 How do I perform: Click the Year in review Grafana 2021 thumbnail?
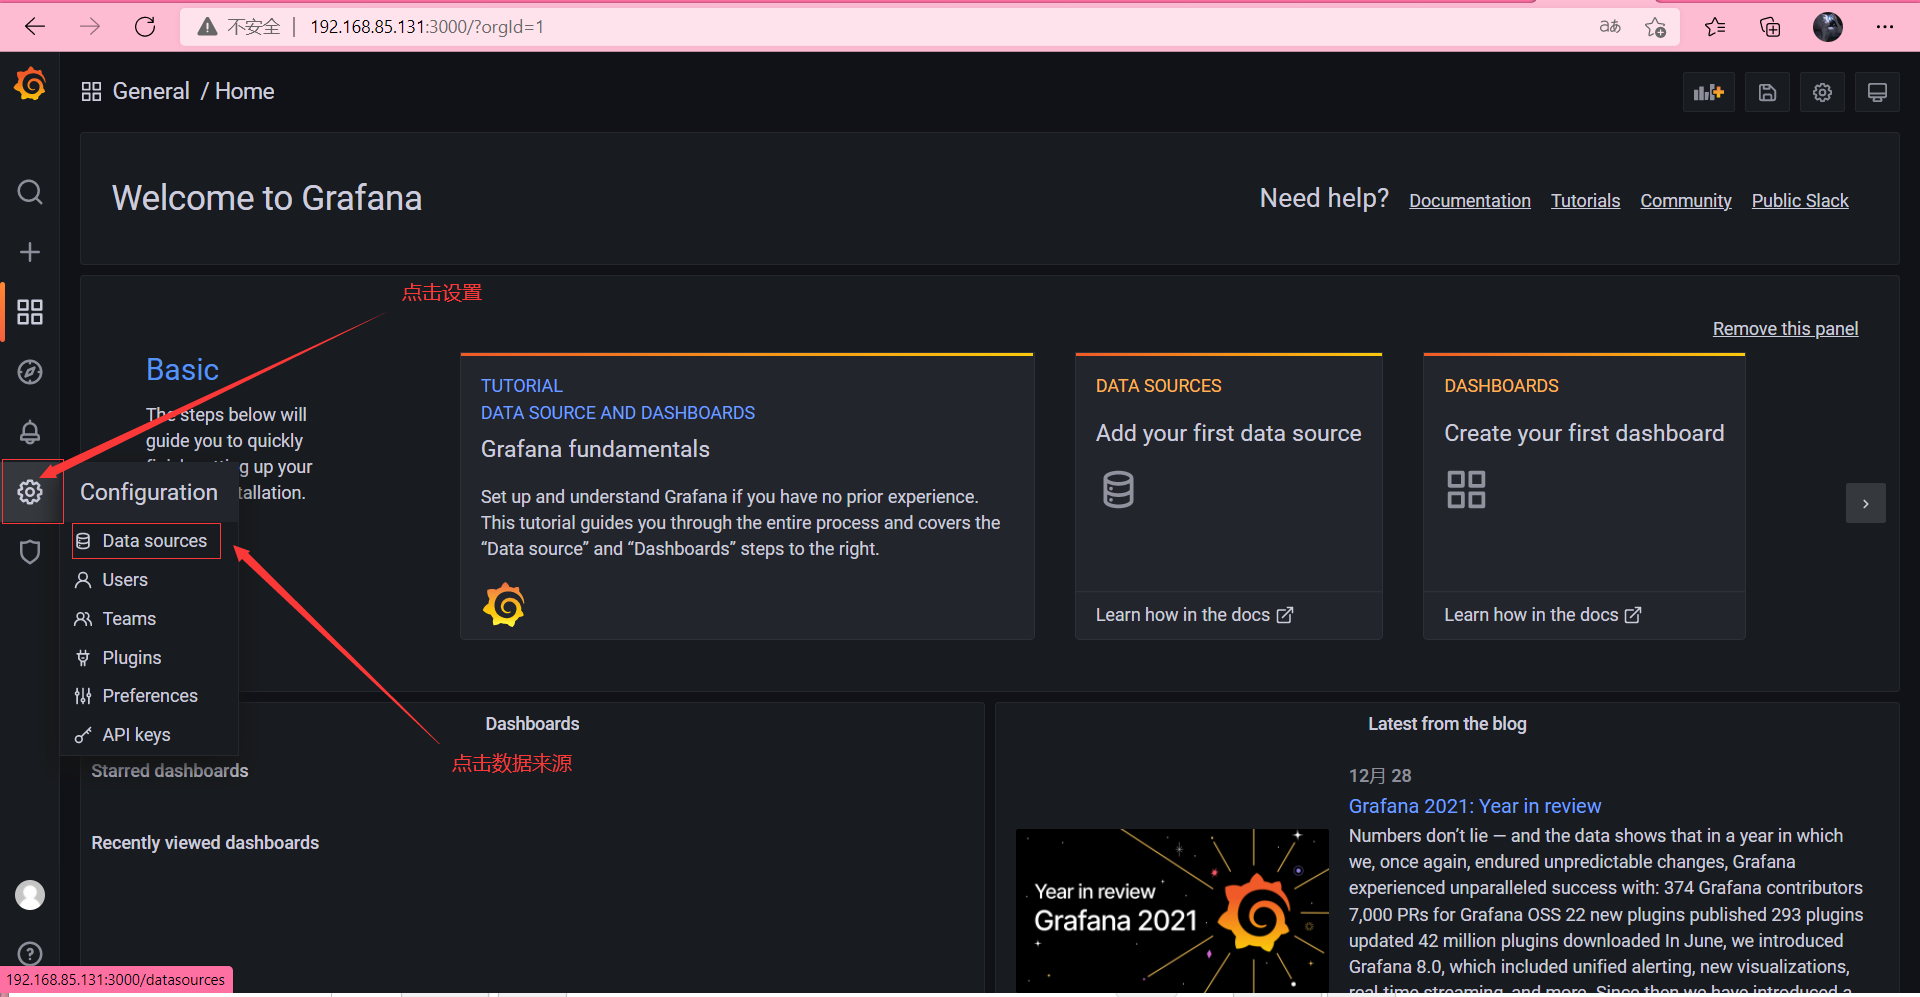(x=1172, y=910)
